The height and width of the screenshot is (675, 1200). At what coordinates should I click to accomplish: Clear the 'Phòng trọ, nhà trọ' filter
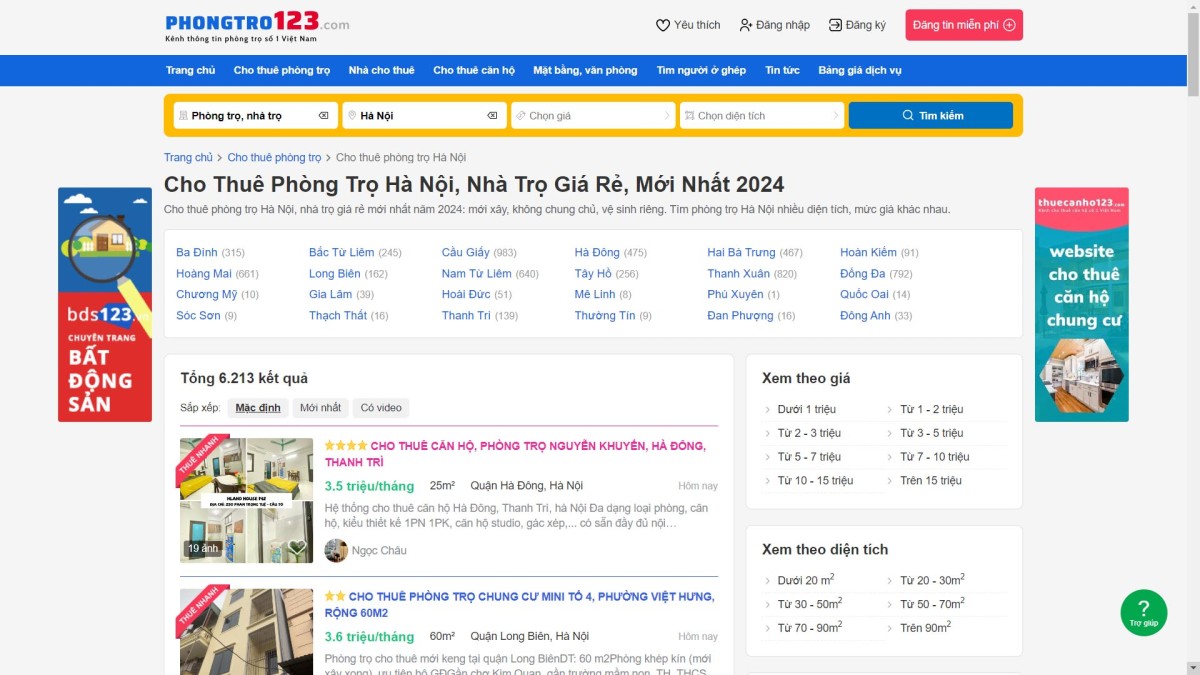click(x=324, y=116)
